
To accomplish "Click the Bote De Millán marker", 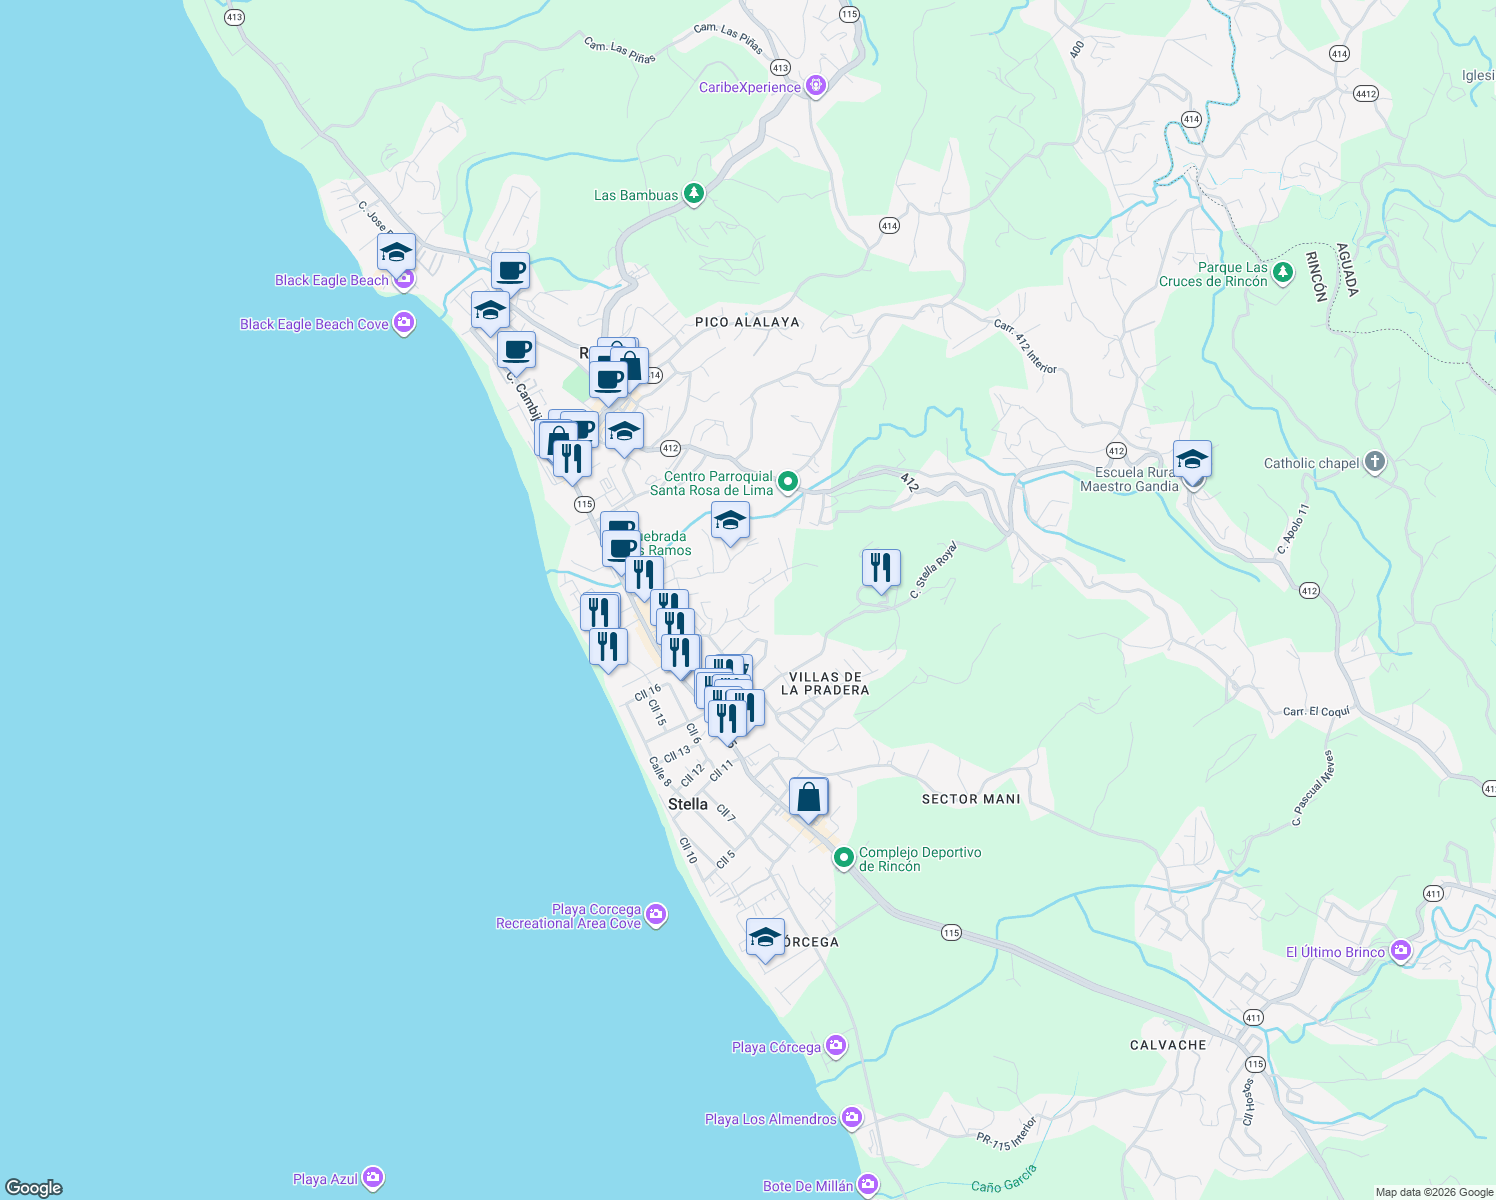I will 868,1185.
